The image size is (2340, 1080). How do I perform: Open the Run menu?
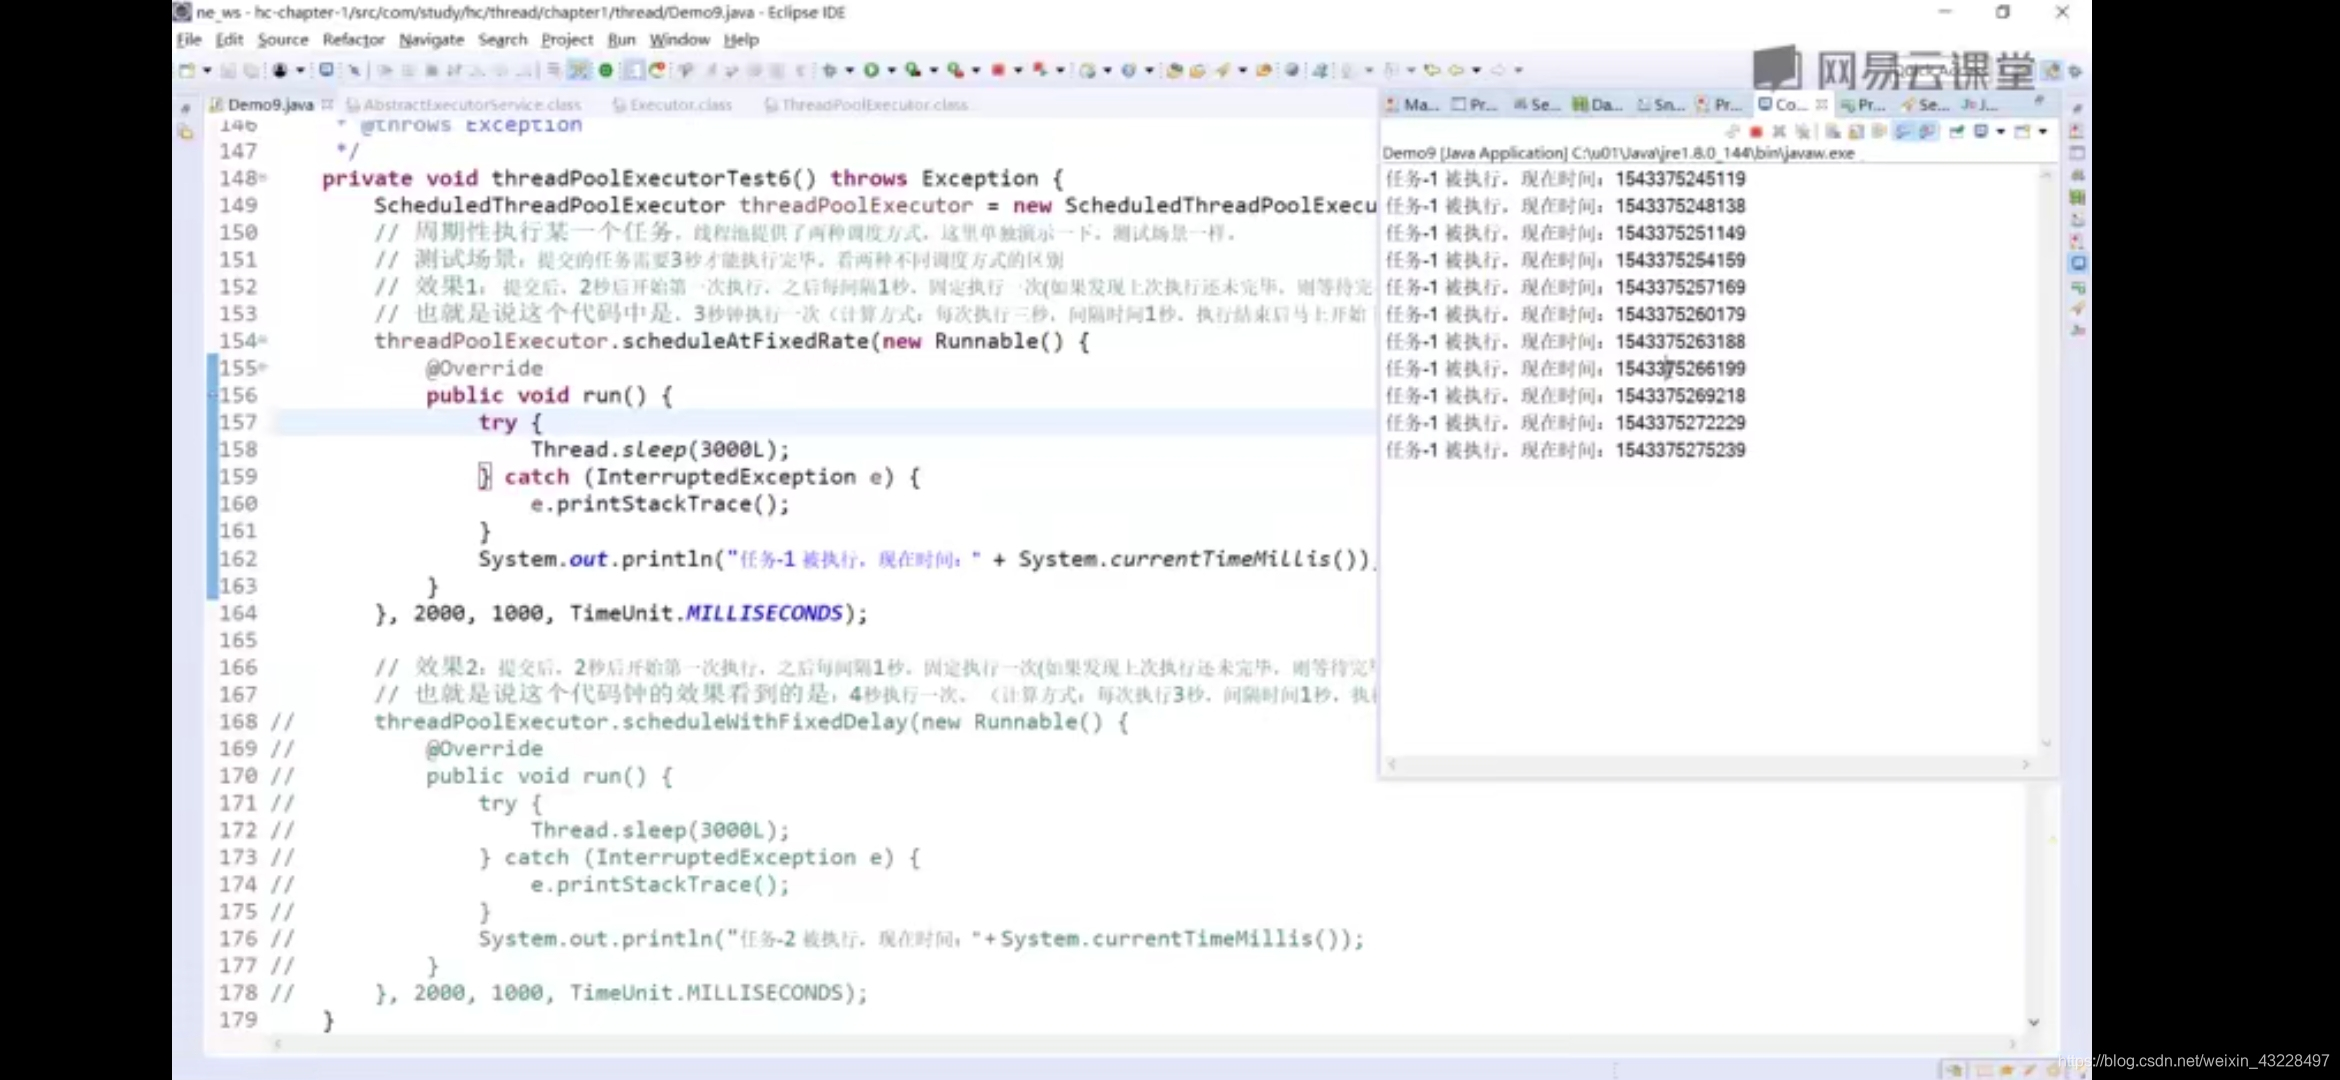click(x=621, y=39)
